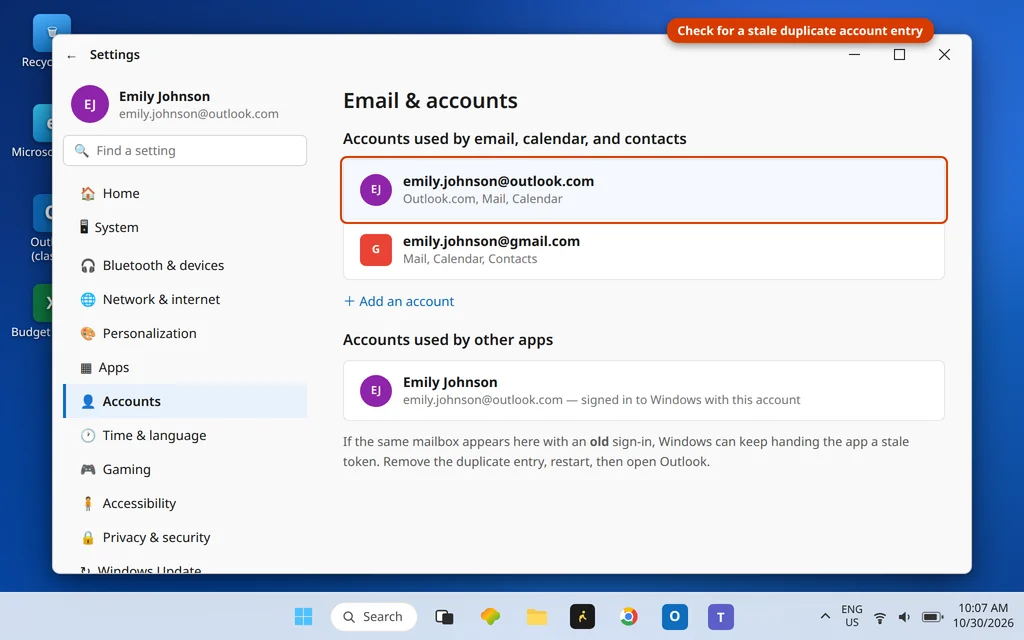The height and width of the screenshot is (640, 1024).
Task: Show hidden tray icons chevron
Action: tap(825, 616)
